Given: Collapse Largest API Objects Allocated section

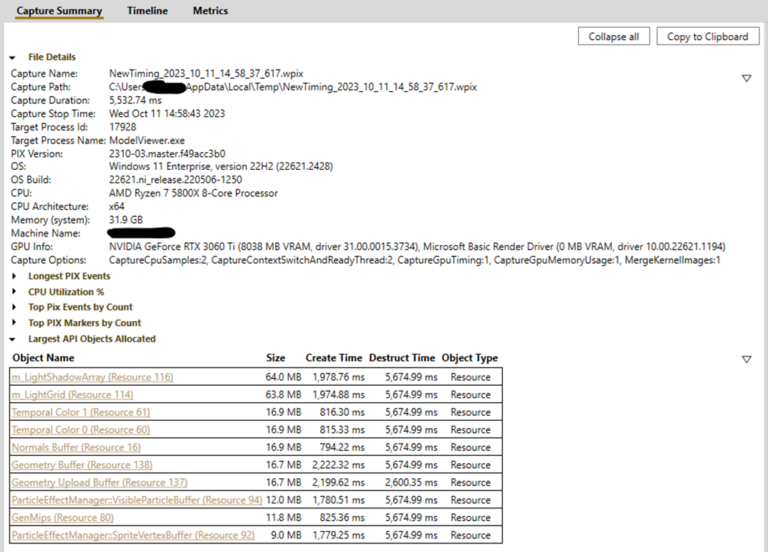Looking at the screenshot, I should tap(14, 339).
